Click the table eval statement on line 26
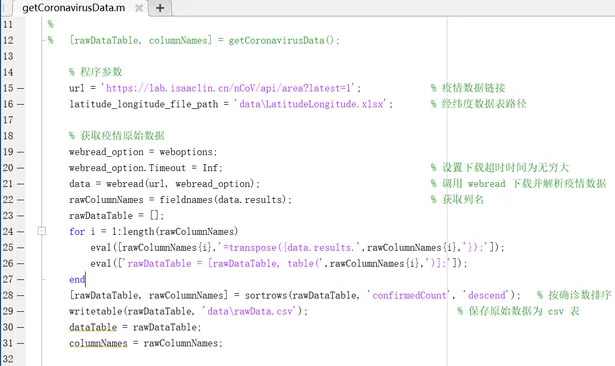The width and height of the screenshot is (615, 366). [279, 263]
